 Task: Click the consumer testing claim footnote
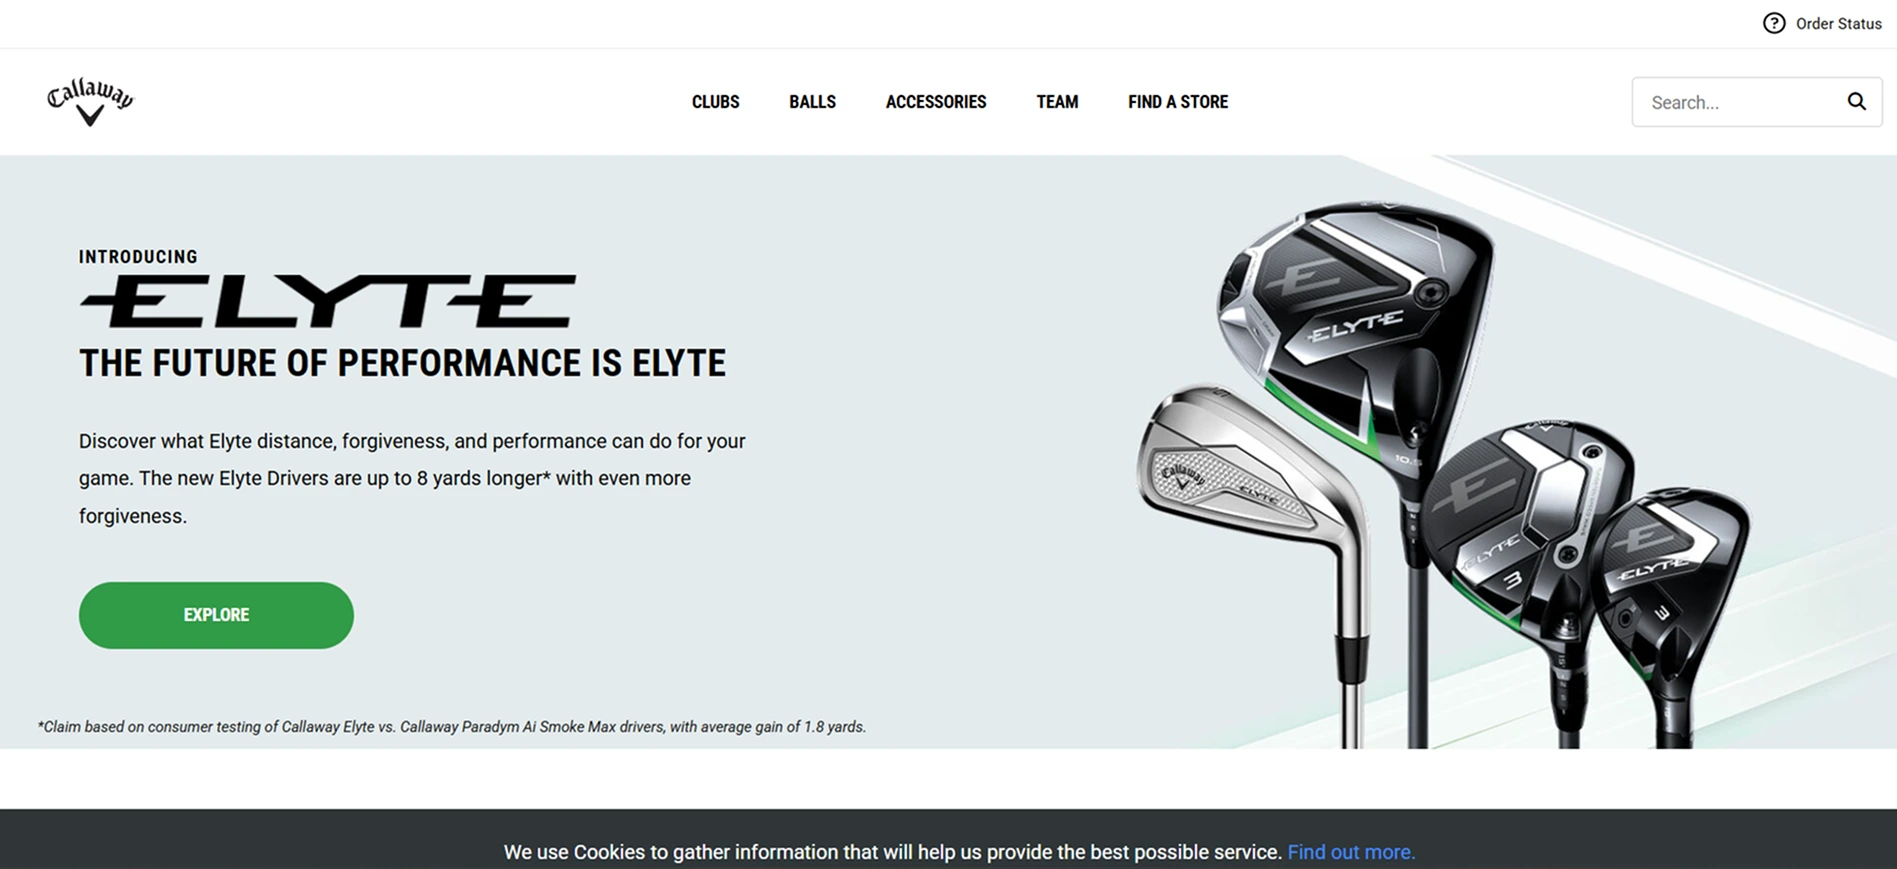pos(452,727)
